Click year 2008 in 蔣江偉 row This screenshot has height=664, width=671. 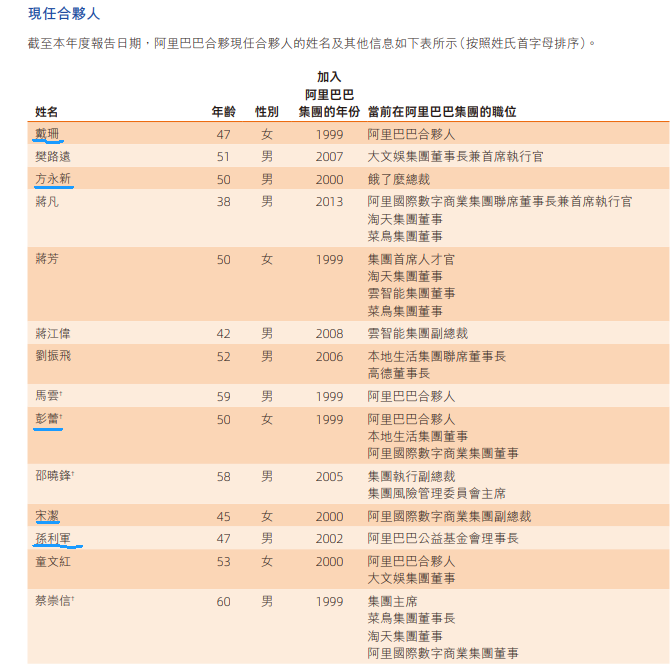(x=330, y=334)
